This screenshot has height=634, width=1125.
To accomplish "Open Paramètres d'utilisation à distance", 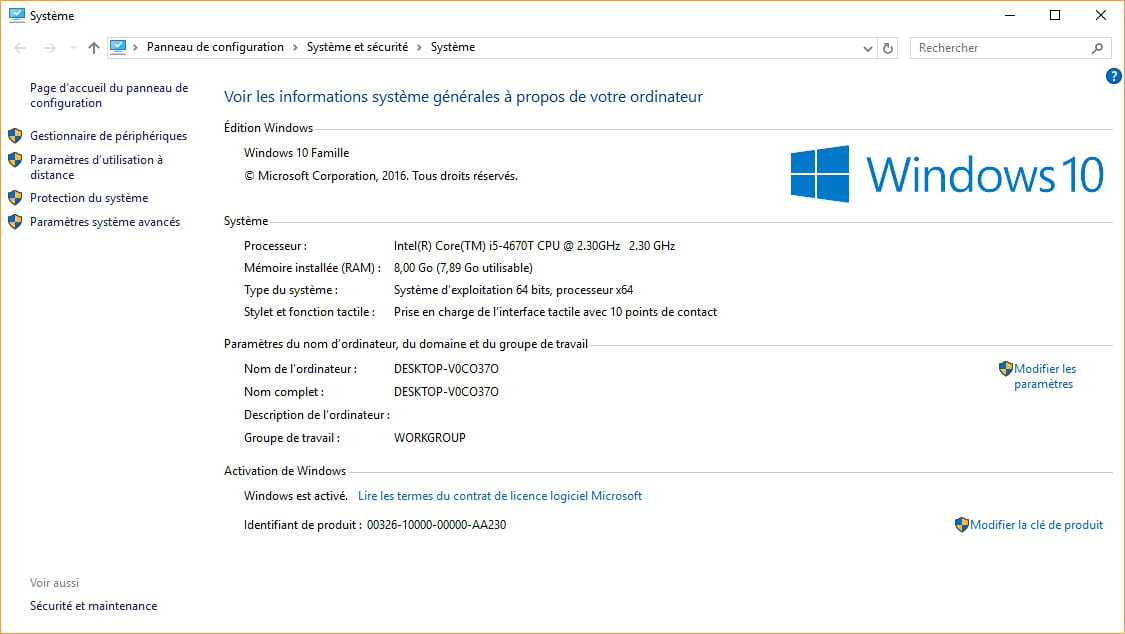I will click(96, 167).
